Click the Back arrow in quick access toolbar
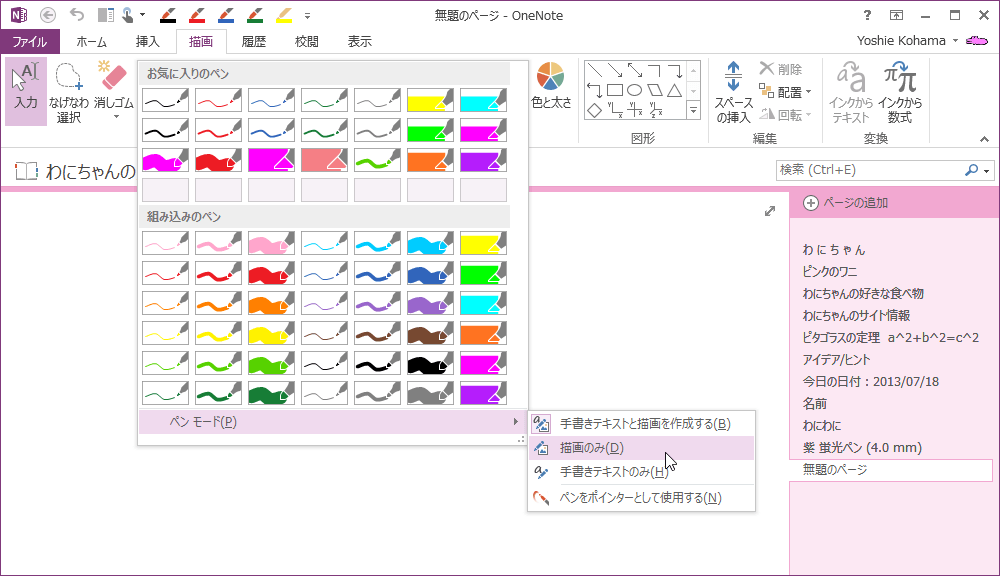 point(48,15)
